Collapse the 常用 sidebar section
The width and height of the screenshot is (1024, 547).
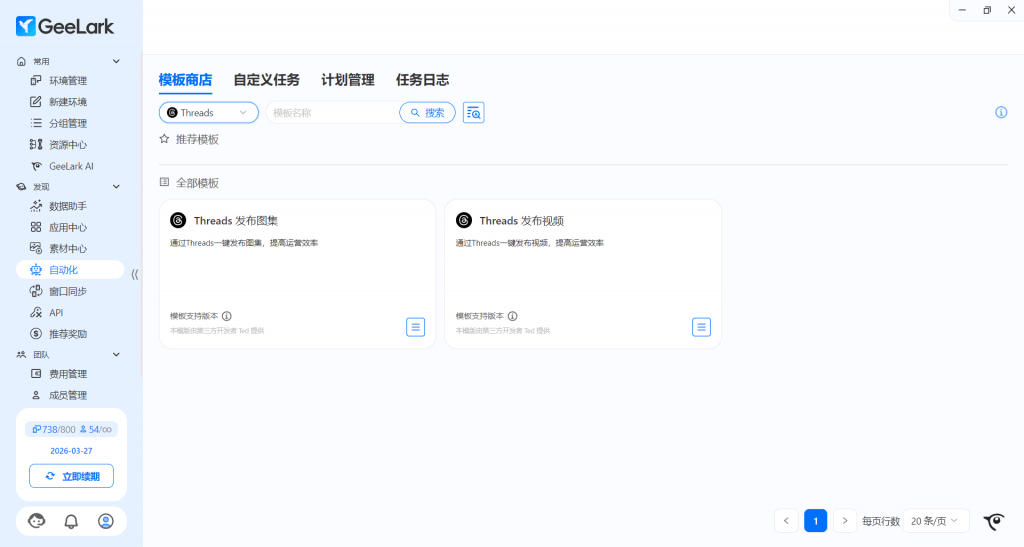[x=116, y=62]
